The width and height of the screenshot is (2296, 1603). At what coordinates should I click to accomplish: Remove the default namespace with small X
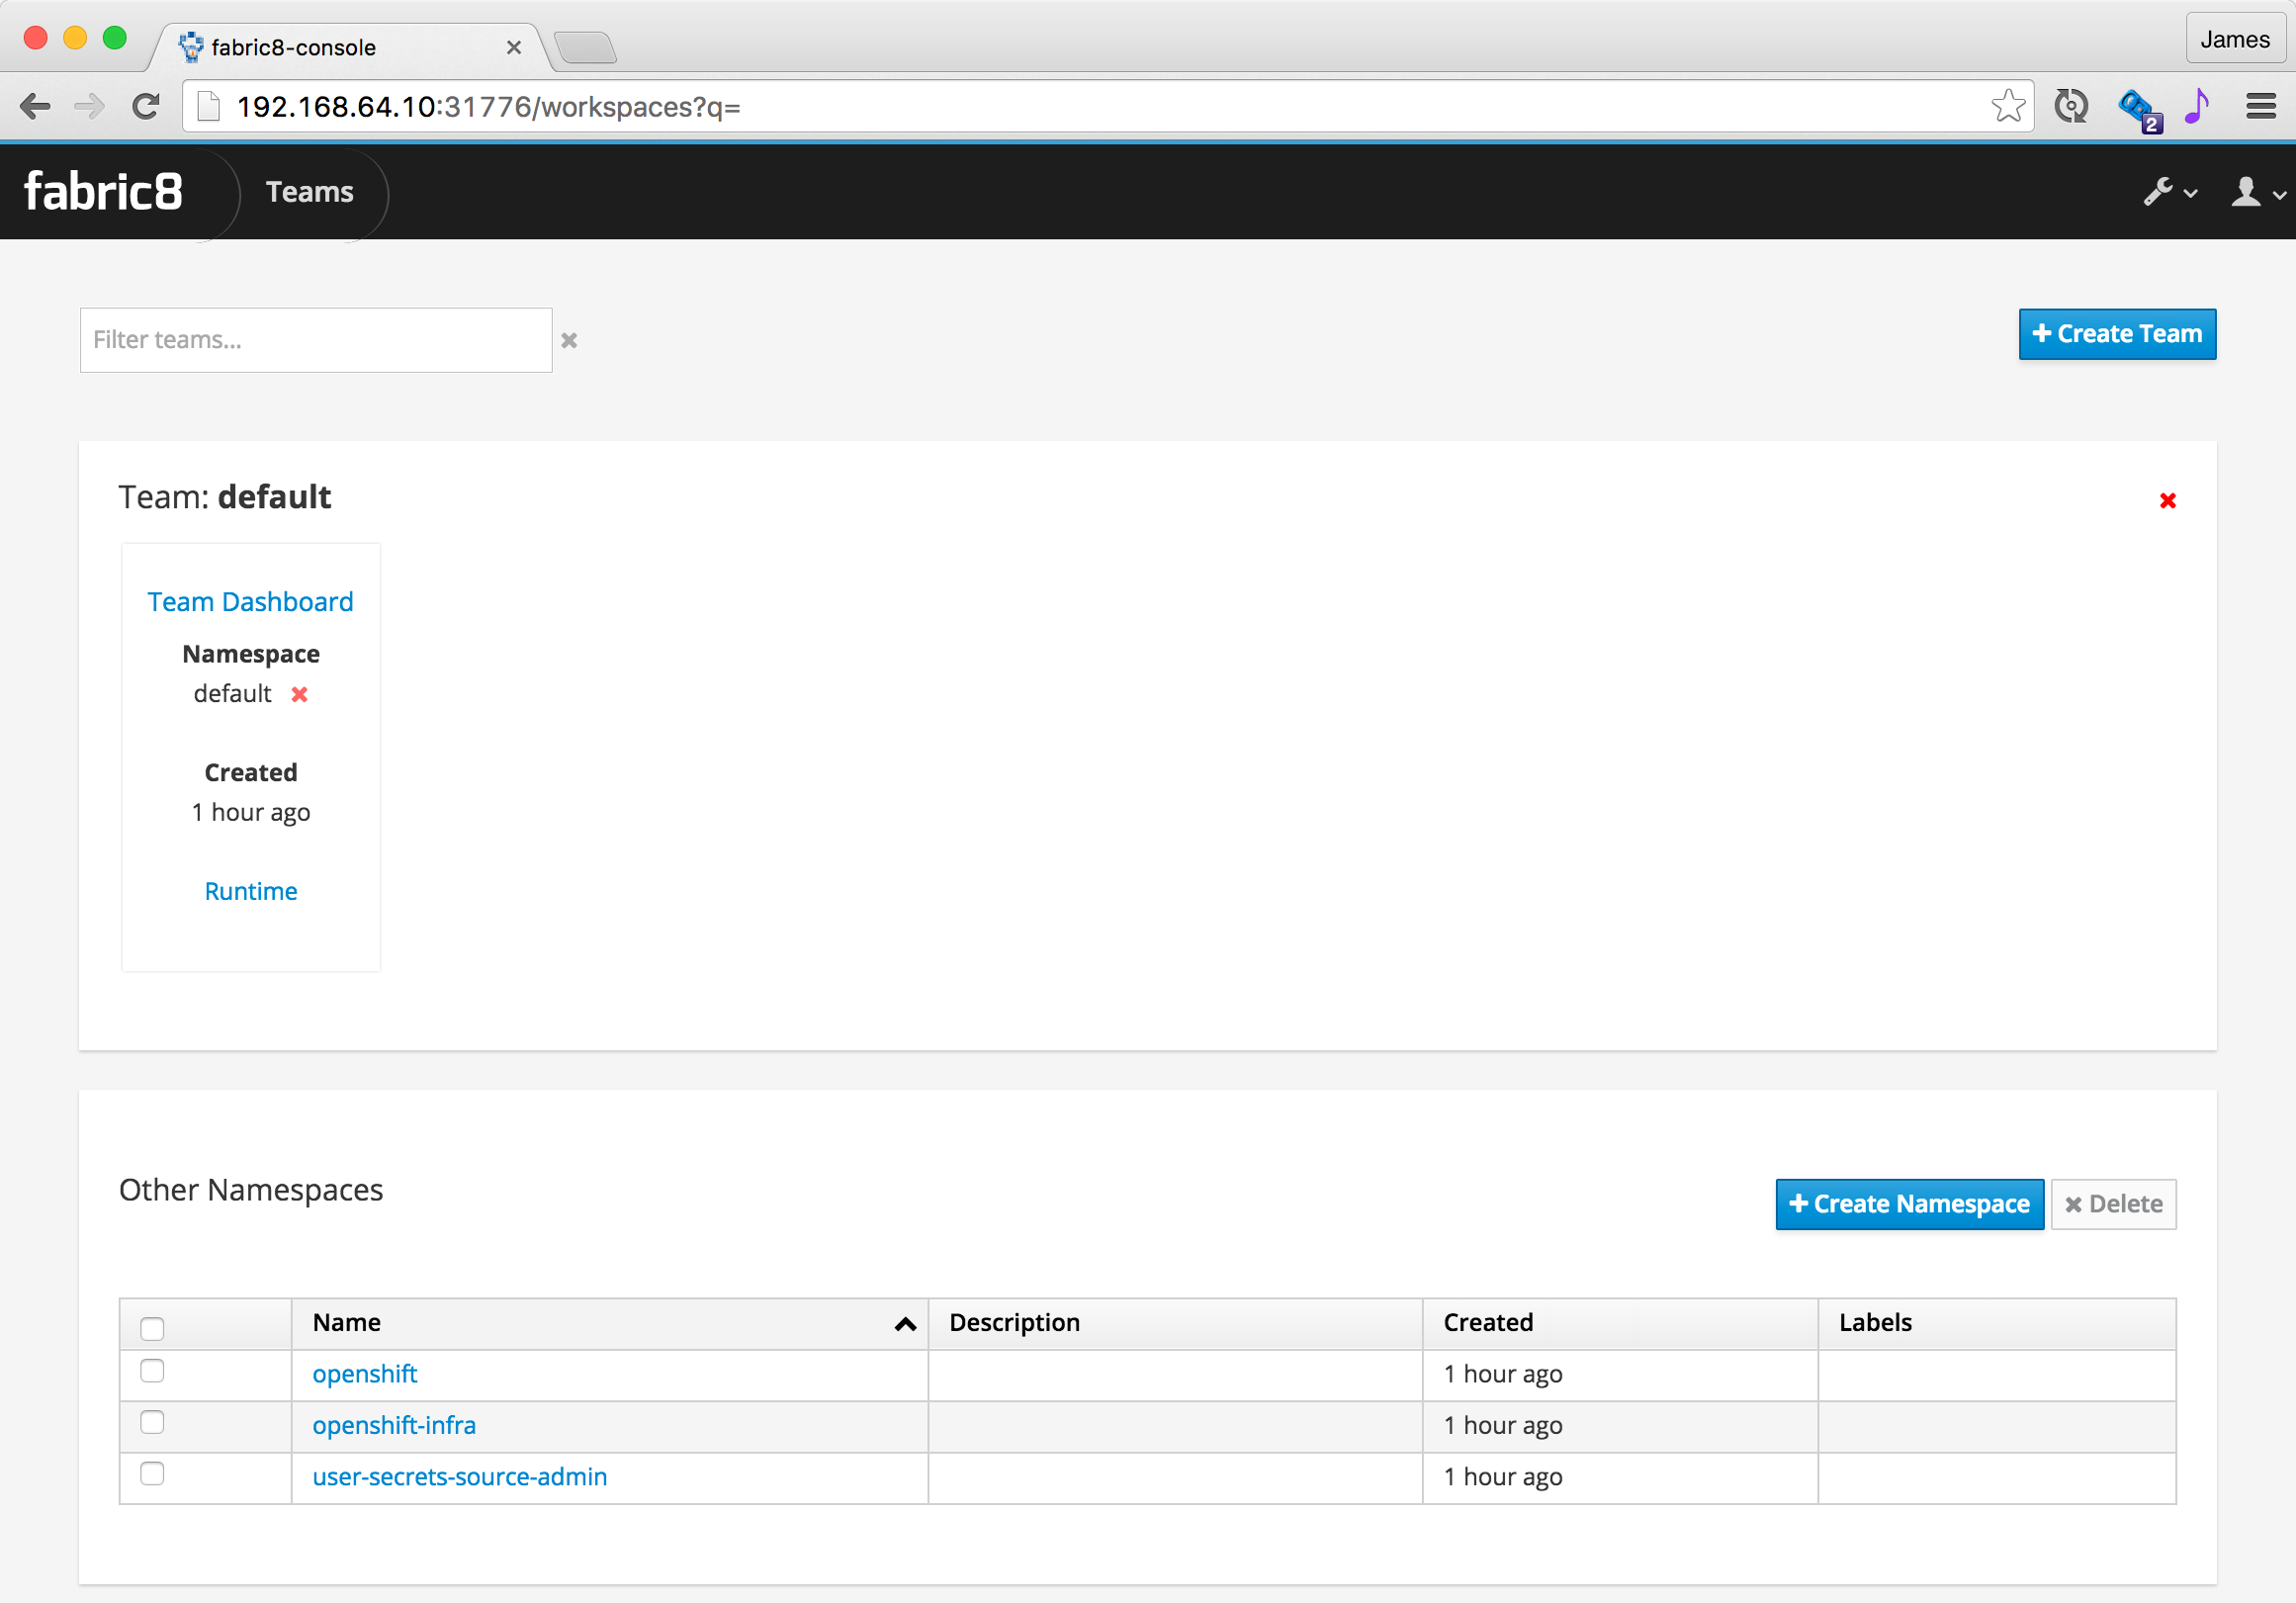point(299,694)
